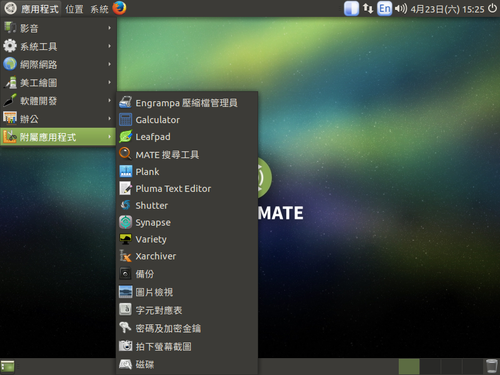Click the show desktop button
This screenshot has width=500, height=375.
[x=8, y=366]
